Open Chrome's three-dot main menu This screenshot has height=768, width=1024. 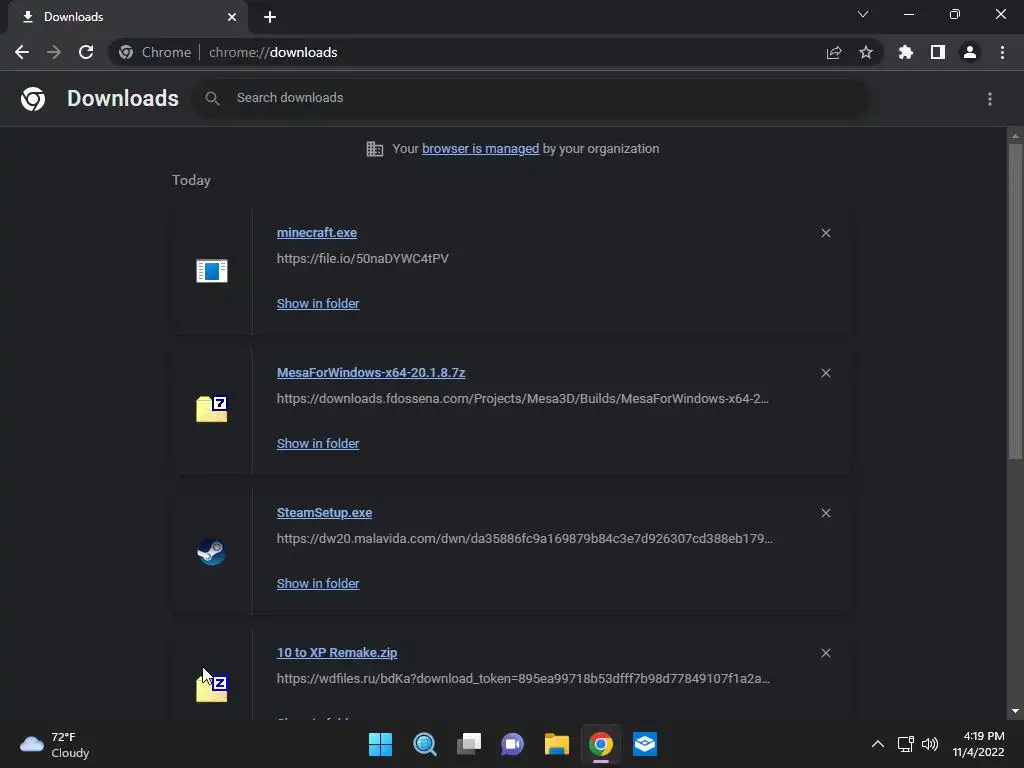coord(1002,52)
